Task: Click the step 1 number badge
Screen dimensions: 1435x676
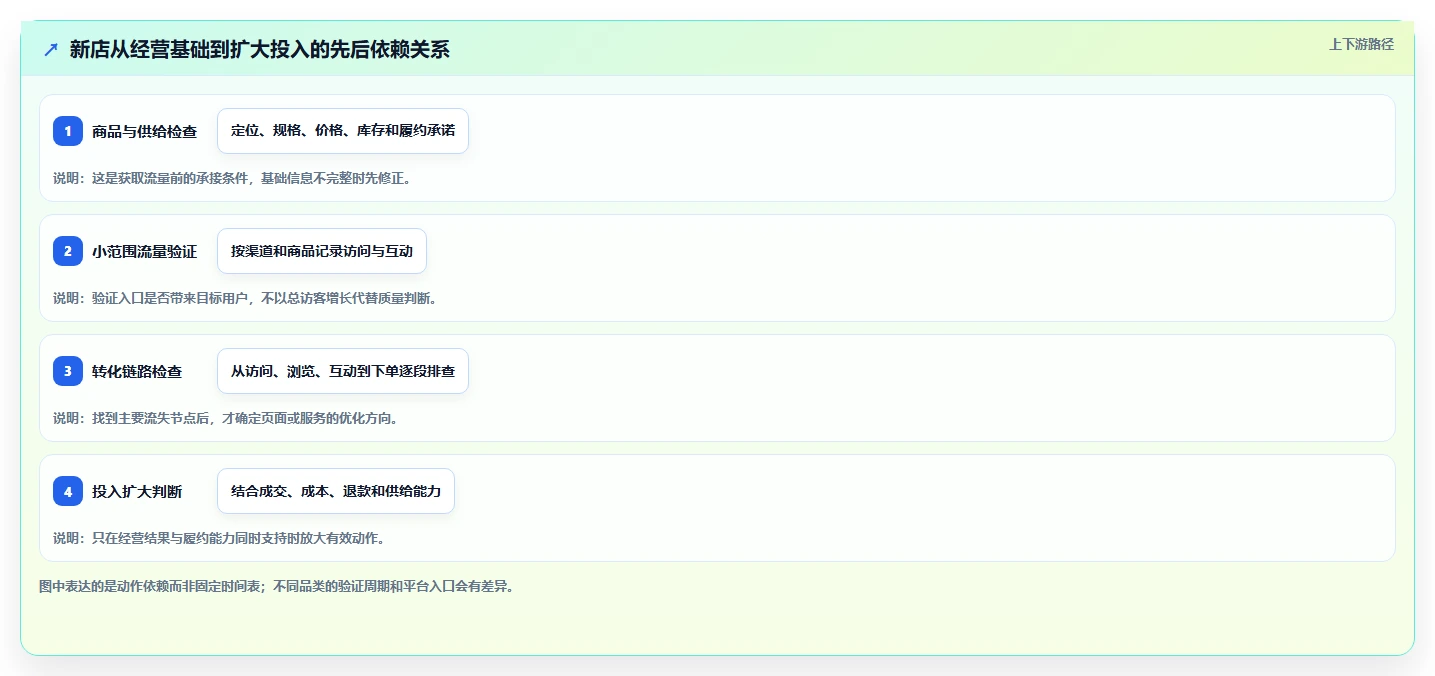Action: 68,131
